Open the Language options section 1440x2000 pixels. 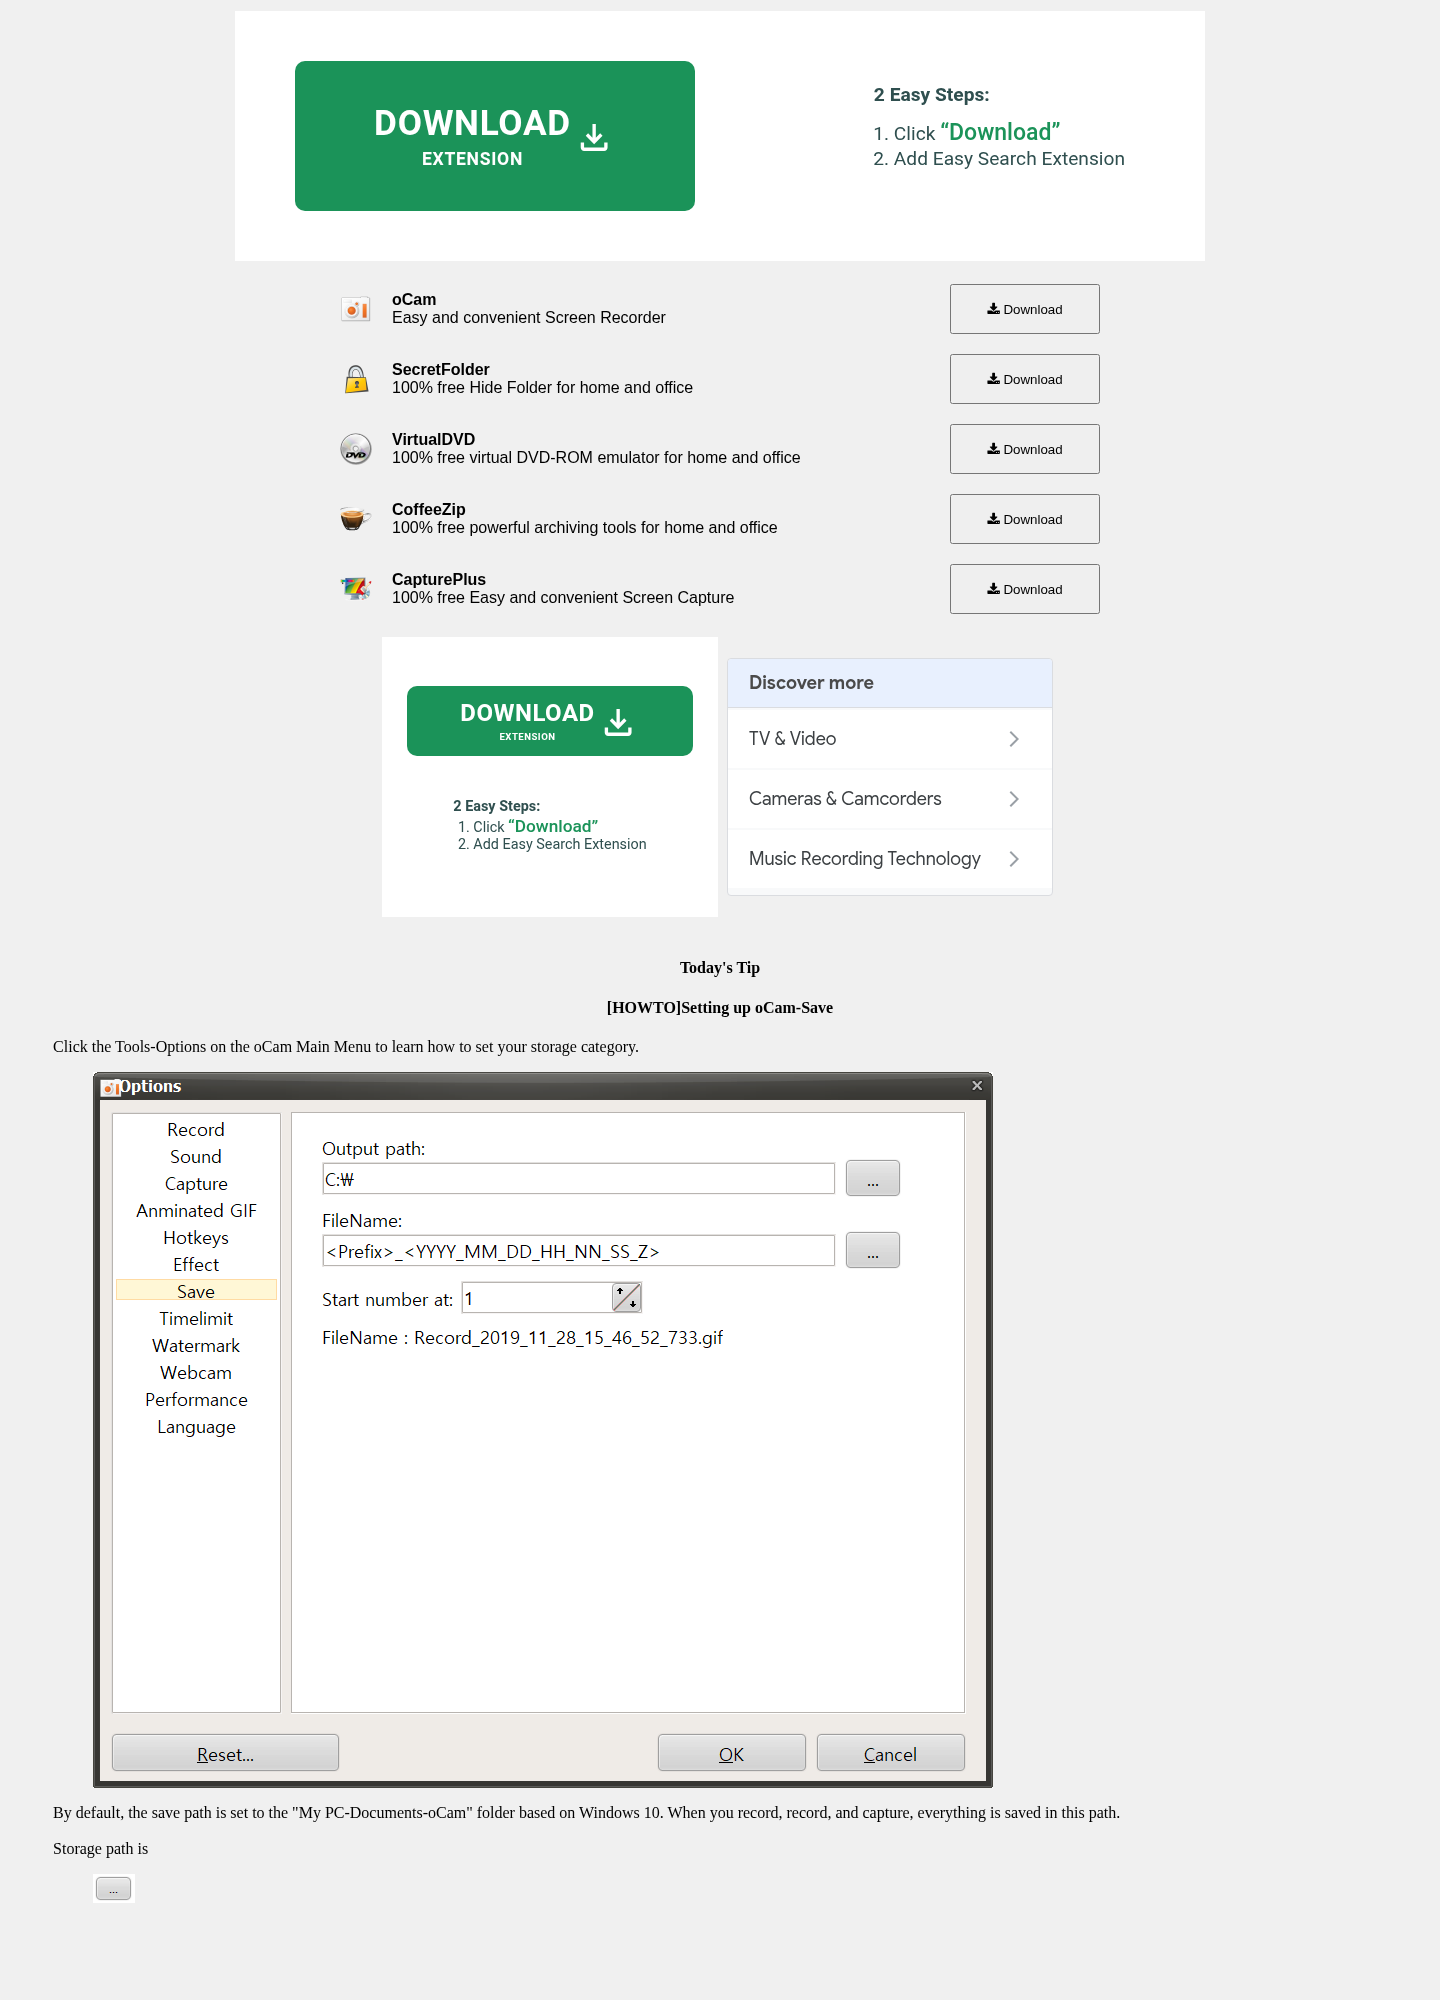(196, 1427)
